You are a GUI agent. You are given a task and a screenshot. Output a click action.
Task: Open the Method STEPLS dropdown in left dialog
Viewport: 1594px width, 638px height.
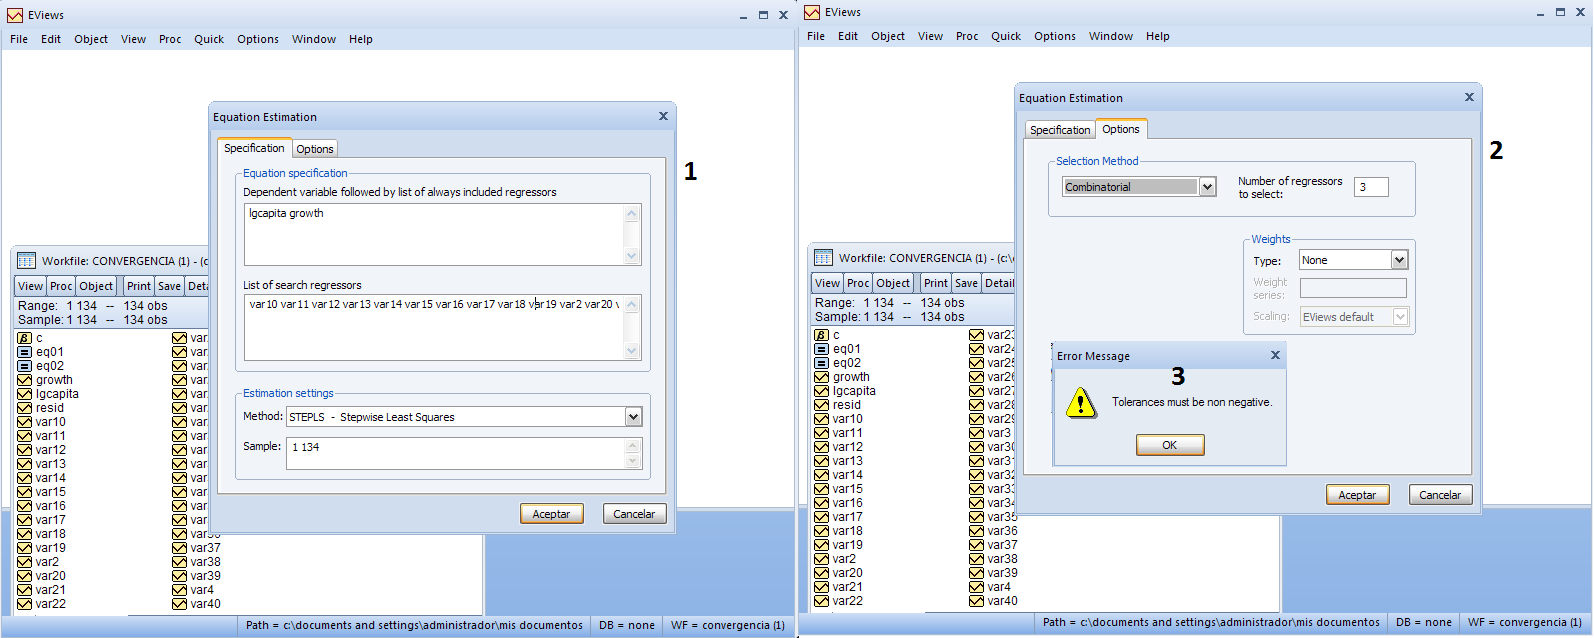pyautogui.click(x=633, y=417)
